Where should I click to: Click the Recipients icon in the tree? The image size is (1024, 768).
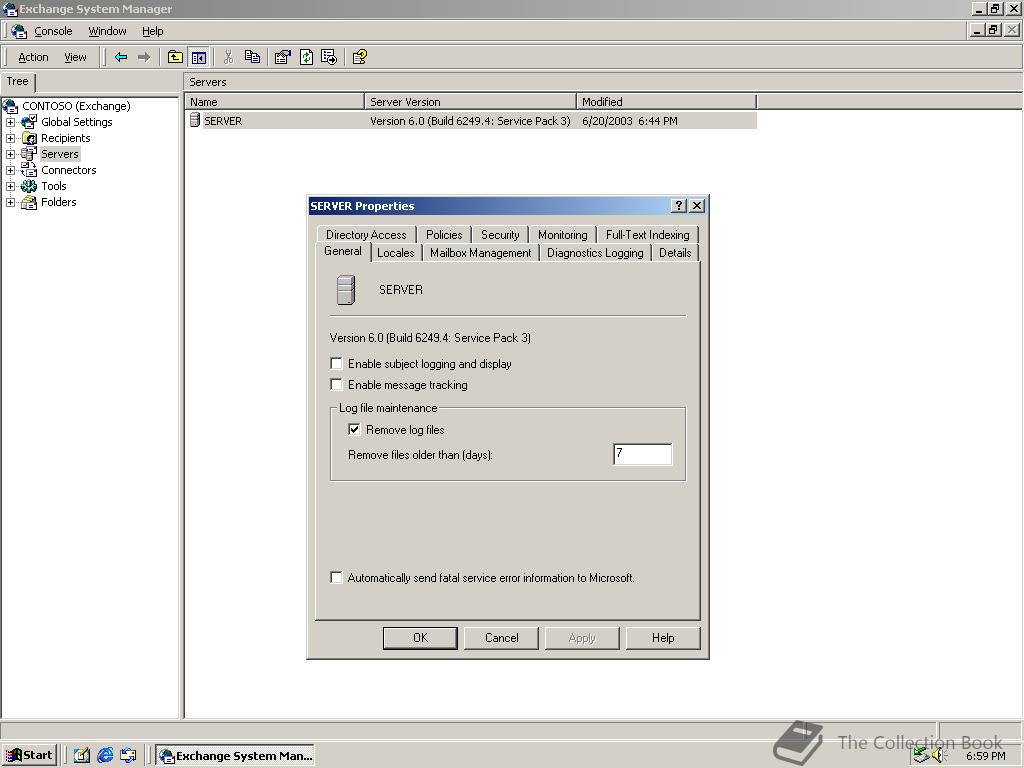[29, 138]
